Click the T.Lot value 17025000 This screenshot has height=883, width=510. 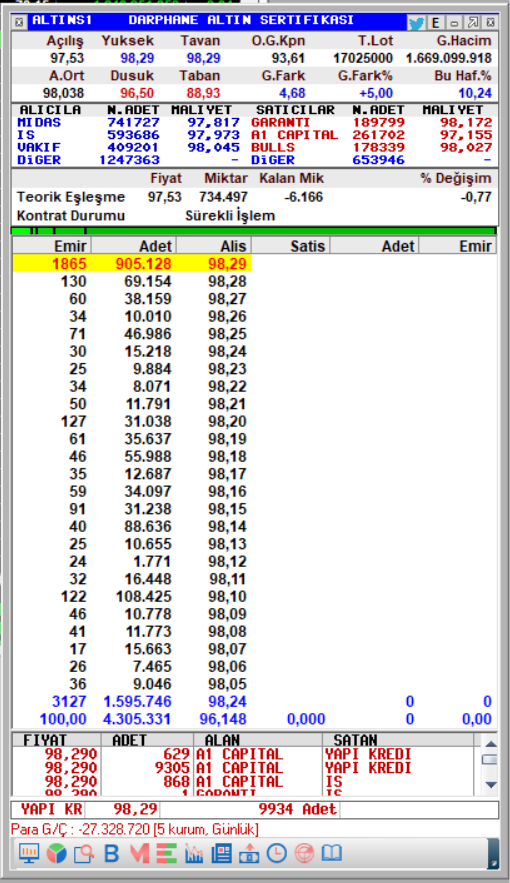(363, 58)
